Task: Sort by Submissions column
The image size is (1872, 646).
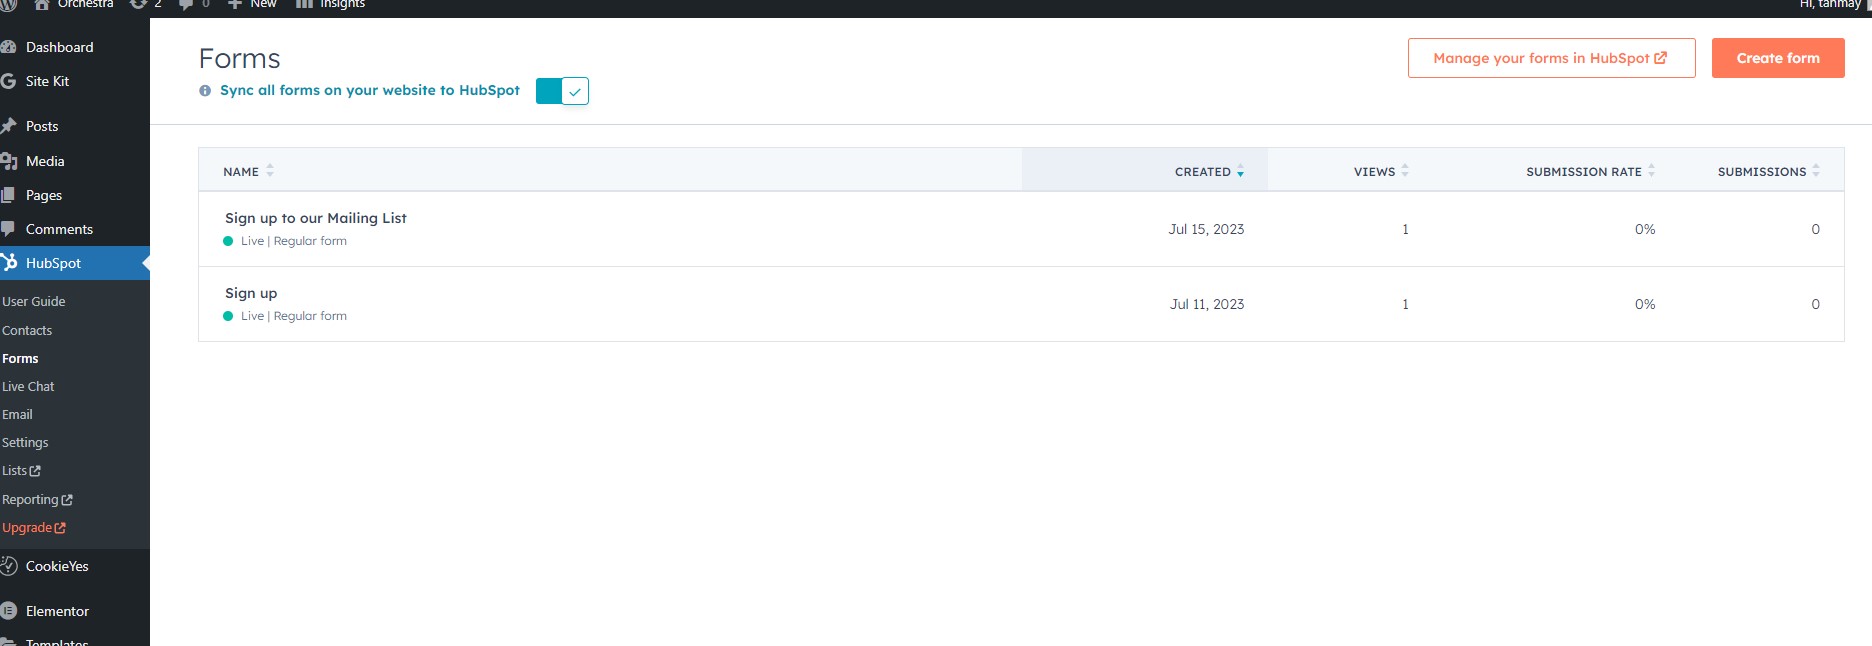Action: [1768, 171]
